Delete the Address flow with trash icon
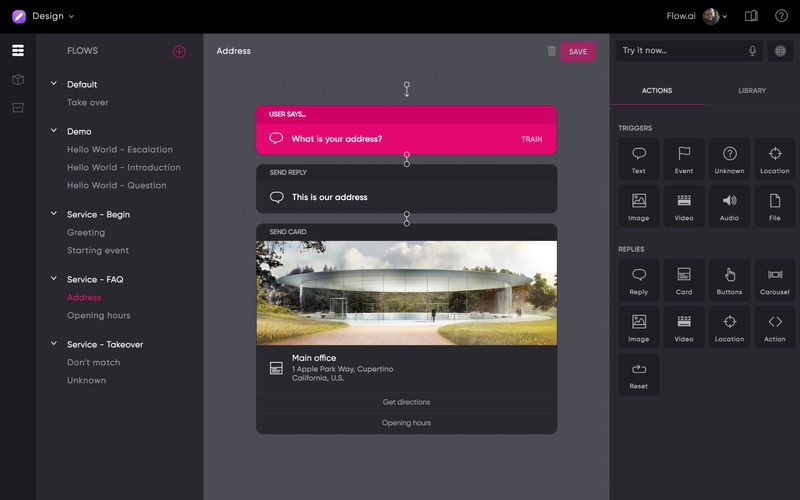The image size is (800, 500). point(552,51)
